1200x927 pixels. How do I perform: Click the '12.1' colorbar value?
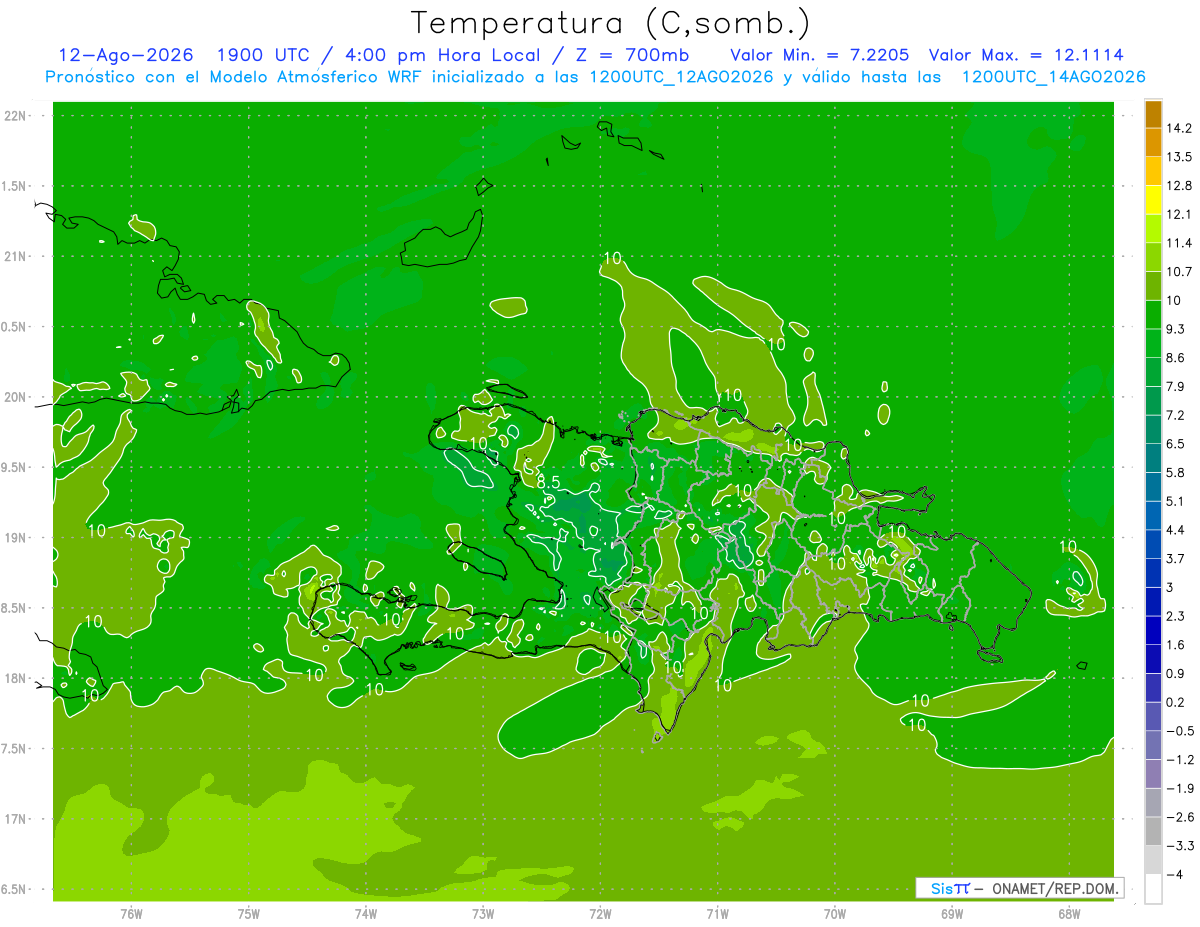tap(1178, 214)
